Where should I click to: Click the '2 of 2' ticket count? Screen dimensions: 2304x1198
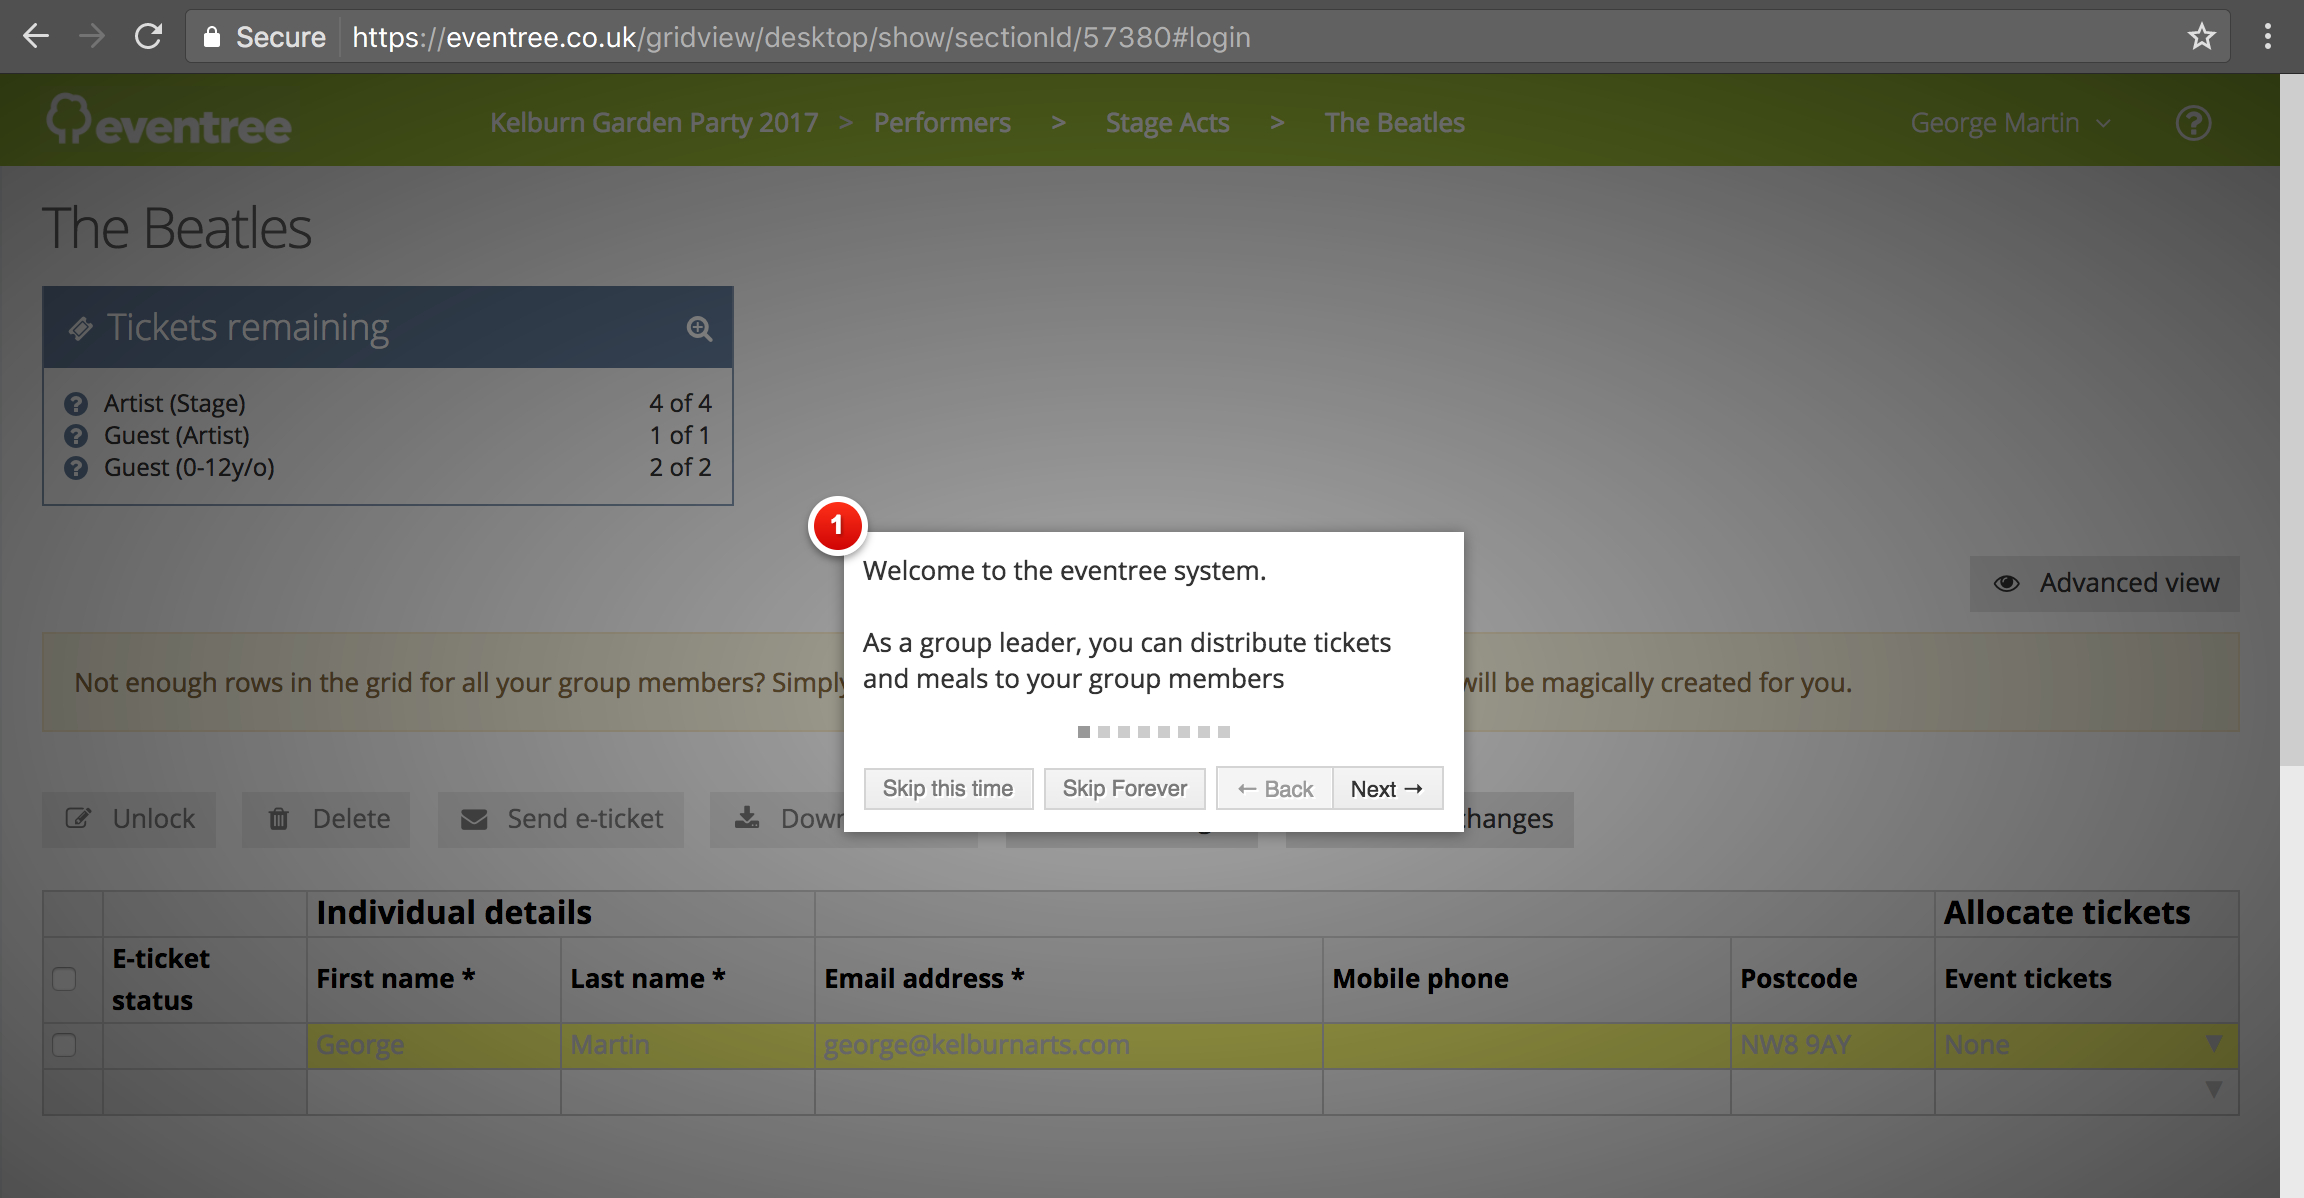pos(680,468)
